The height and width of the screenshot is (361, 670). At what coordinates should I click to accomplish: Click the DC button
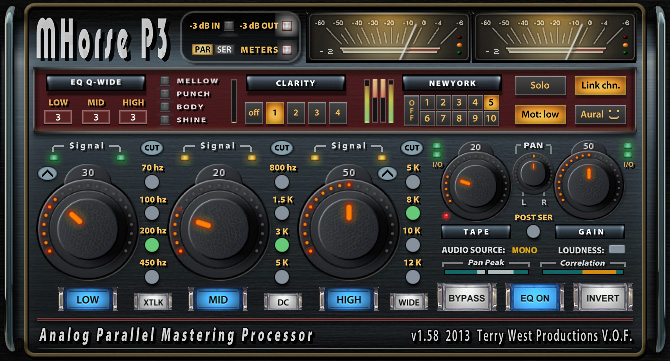tap(283, 302)
